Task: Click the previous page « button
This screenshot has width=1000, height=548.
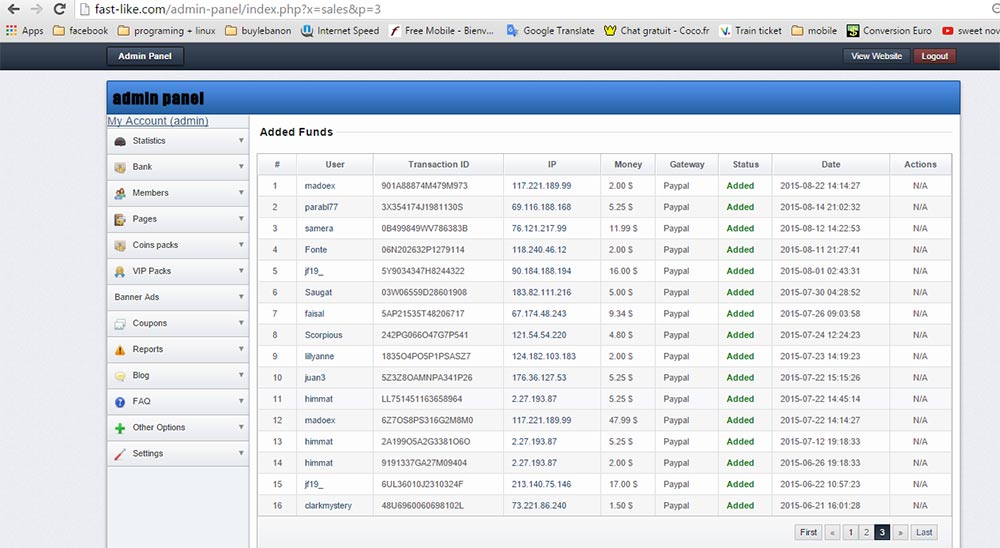Action: tap(832, 532)
